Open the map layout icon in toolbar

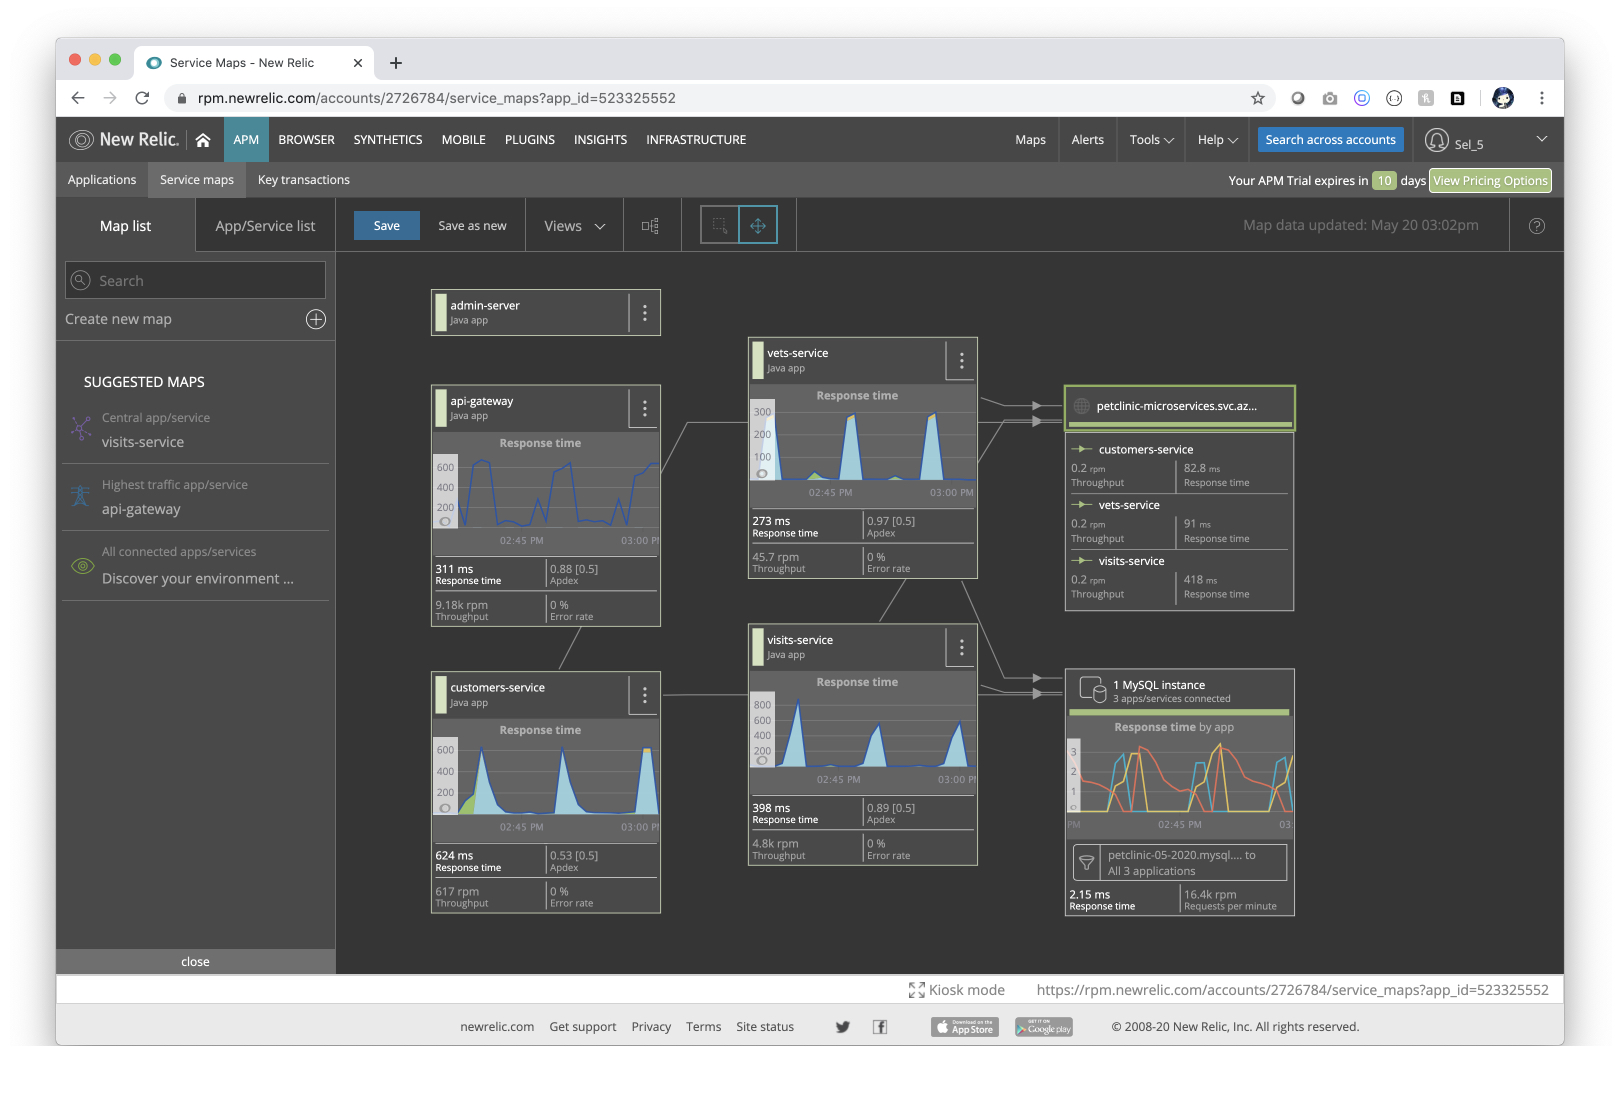click(650, 226)
